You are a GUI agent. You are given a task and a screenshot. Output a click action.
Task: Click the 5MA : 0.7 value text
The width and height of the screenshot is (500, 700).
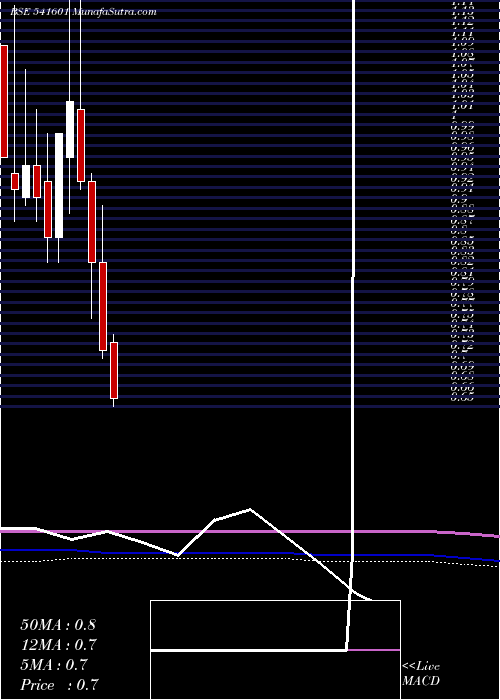coord(55,665)
